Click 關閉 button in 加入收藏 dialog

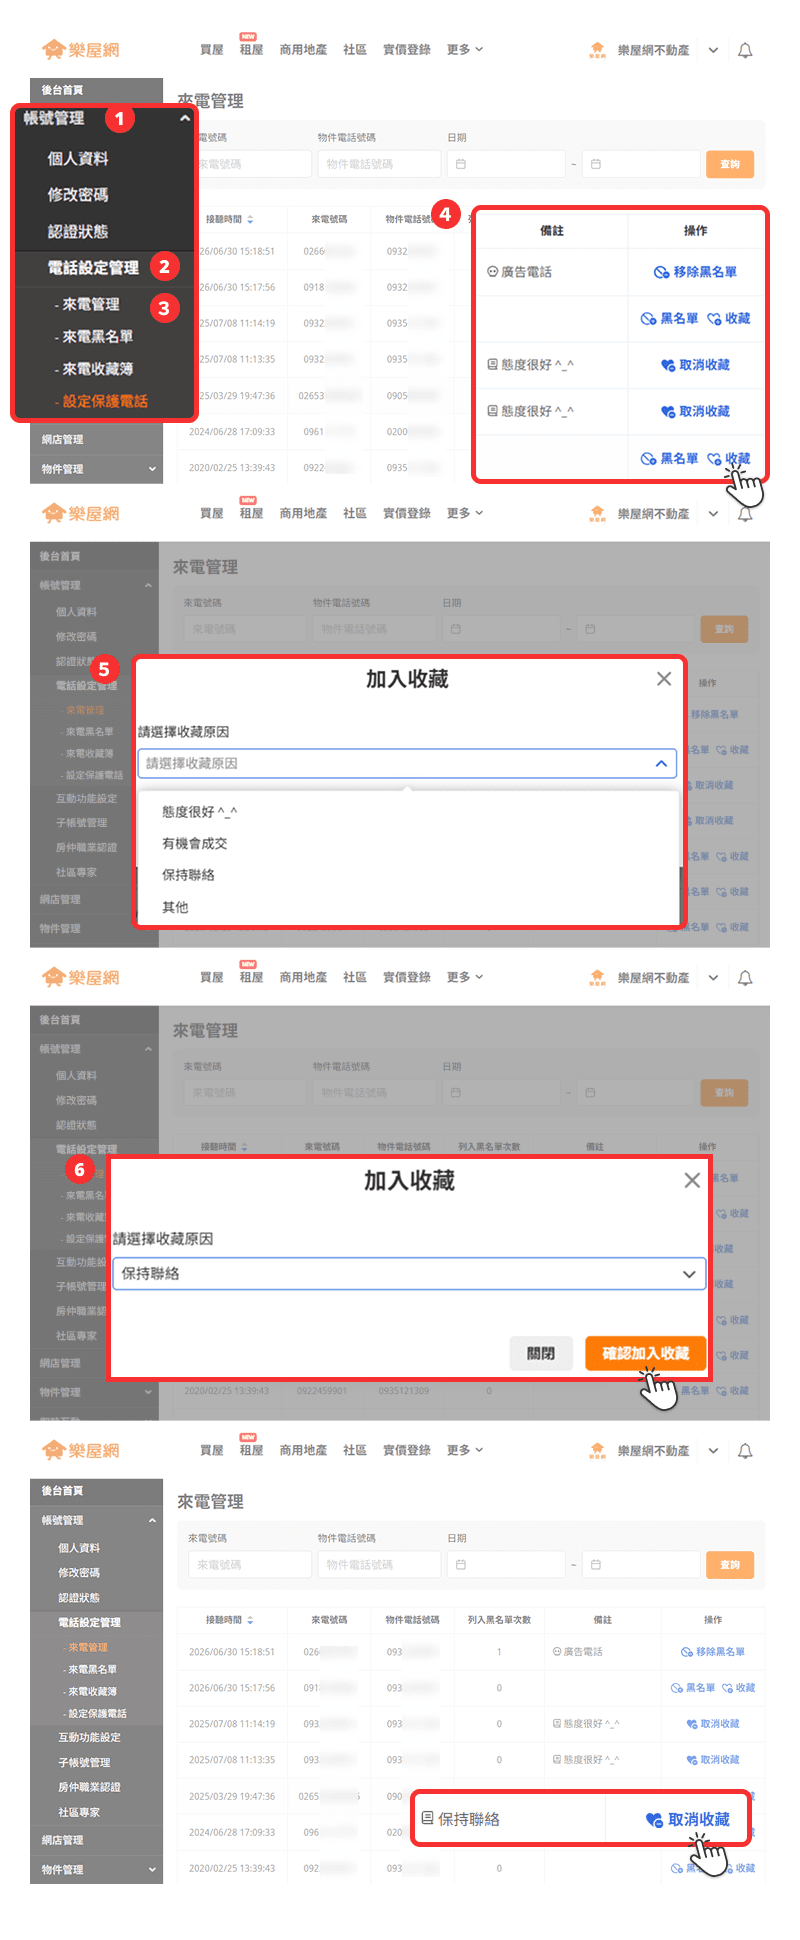point(541,1353)
